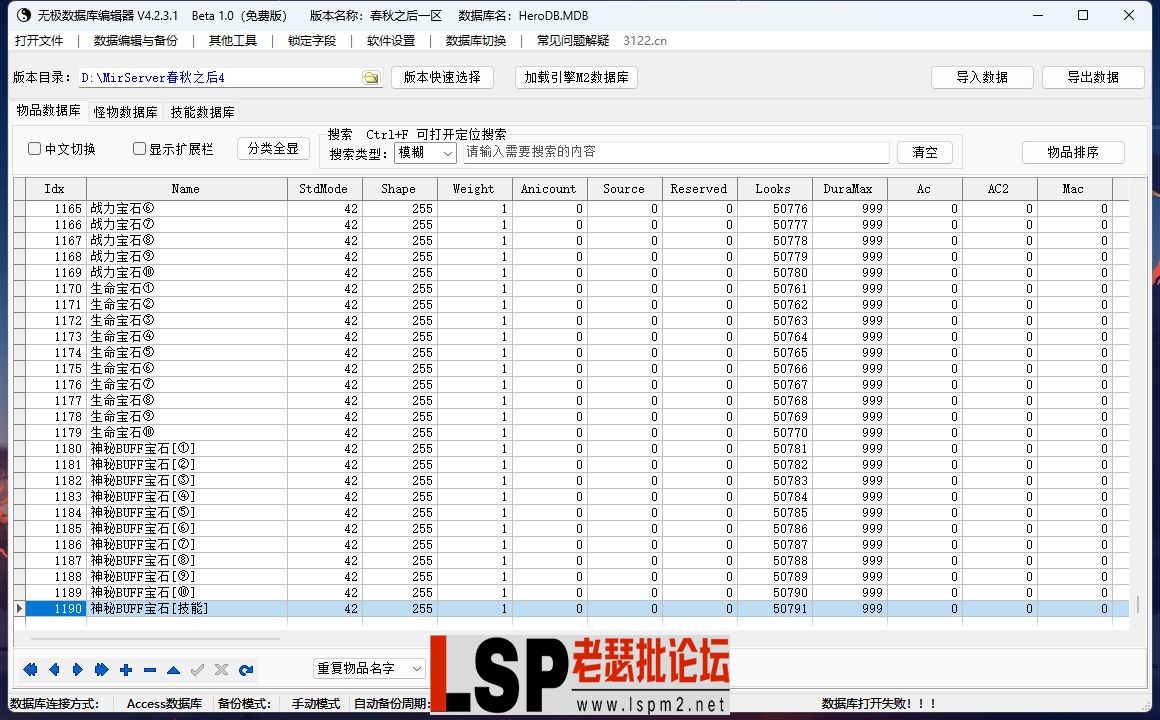Select the row named 生命宝石⑤

tap(571, 352)
